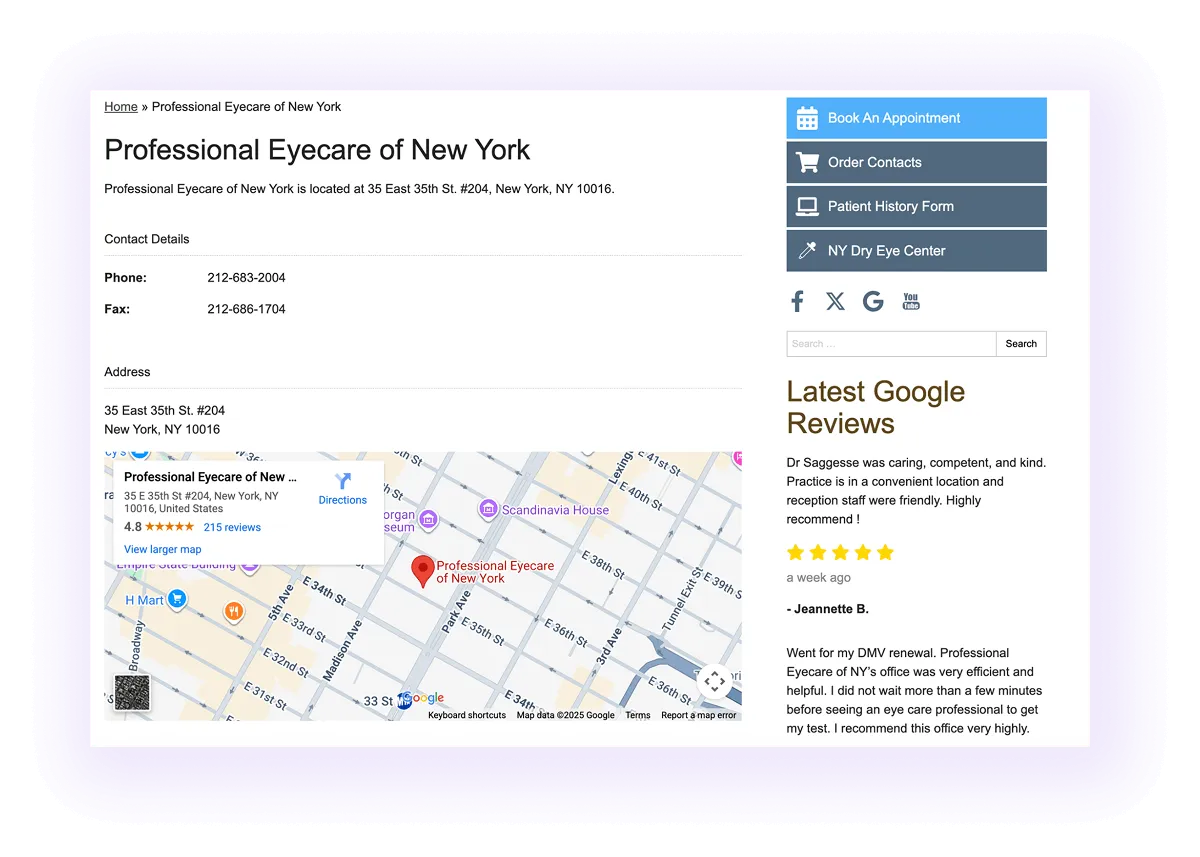Open the Facebook icon in the sidebar
Viewport: 1200px width, 857px height.
click(x=797, y=300)
